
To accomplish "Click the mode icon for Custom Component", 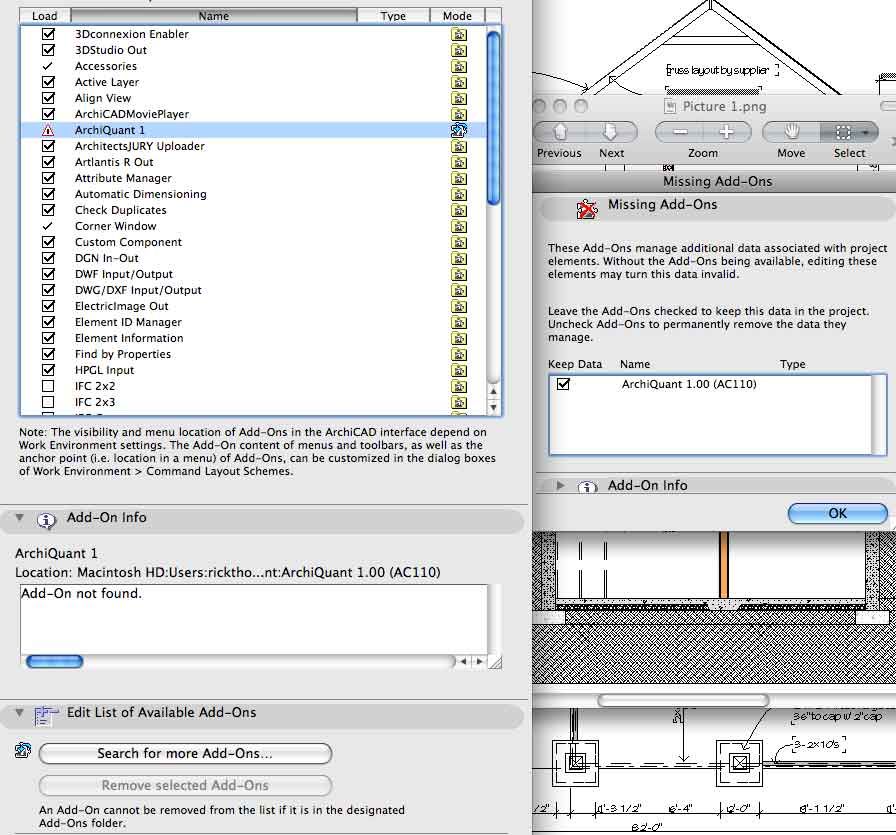I will coord(458,242).
